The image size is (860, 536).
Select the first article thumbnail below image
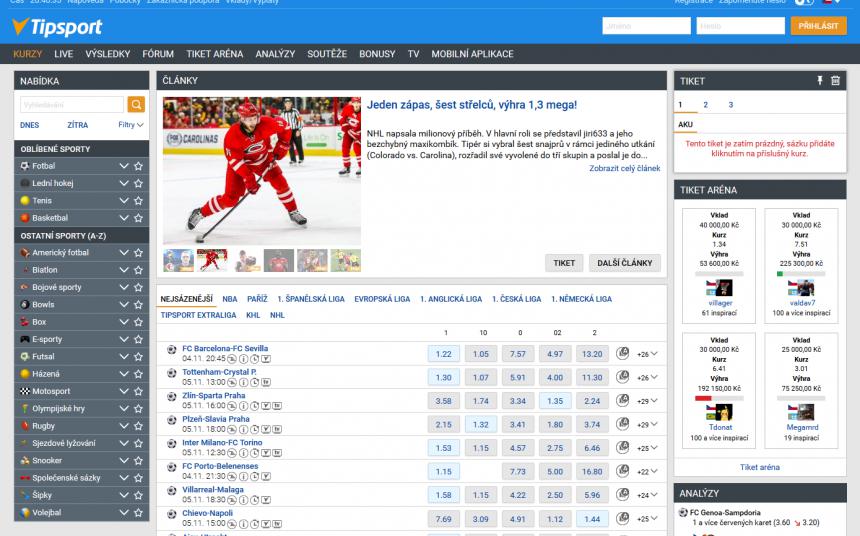[178, 261]
